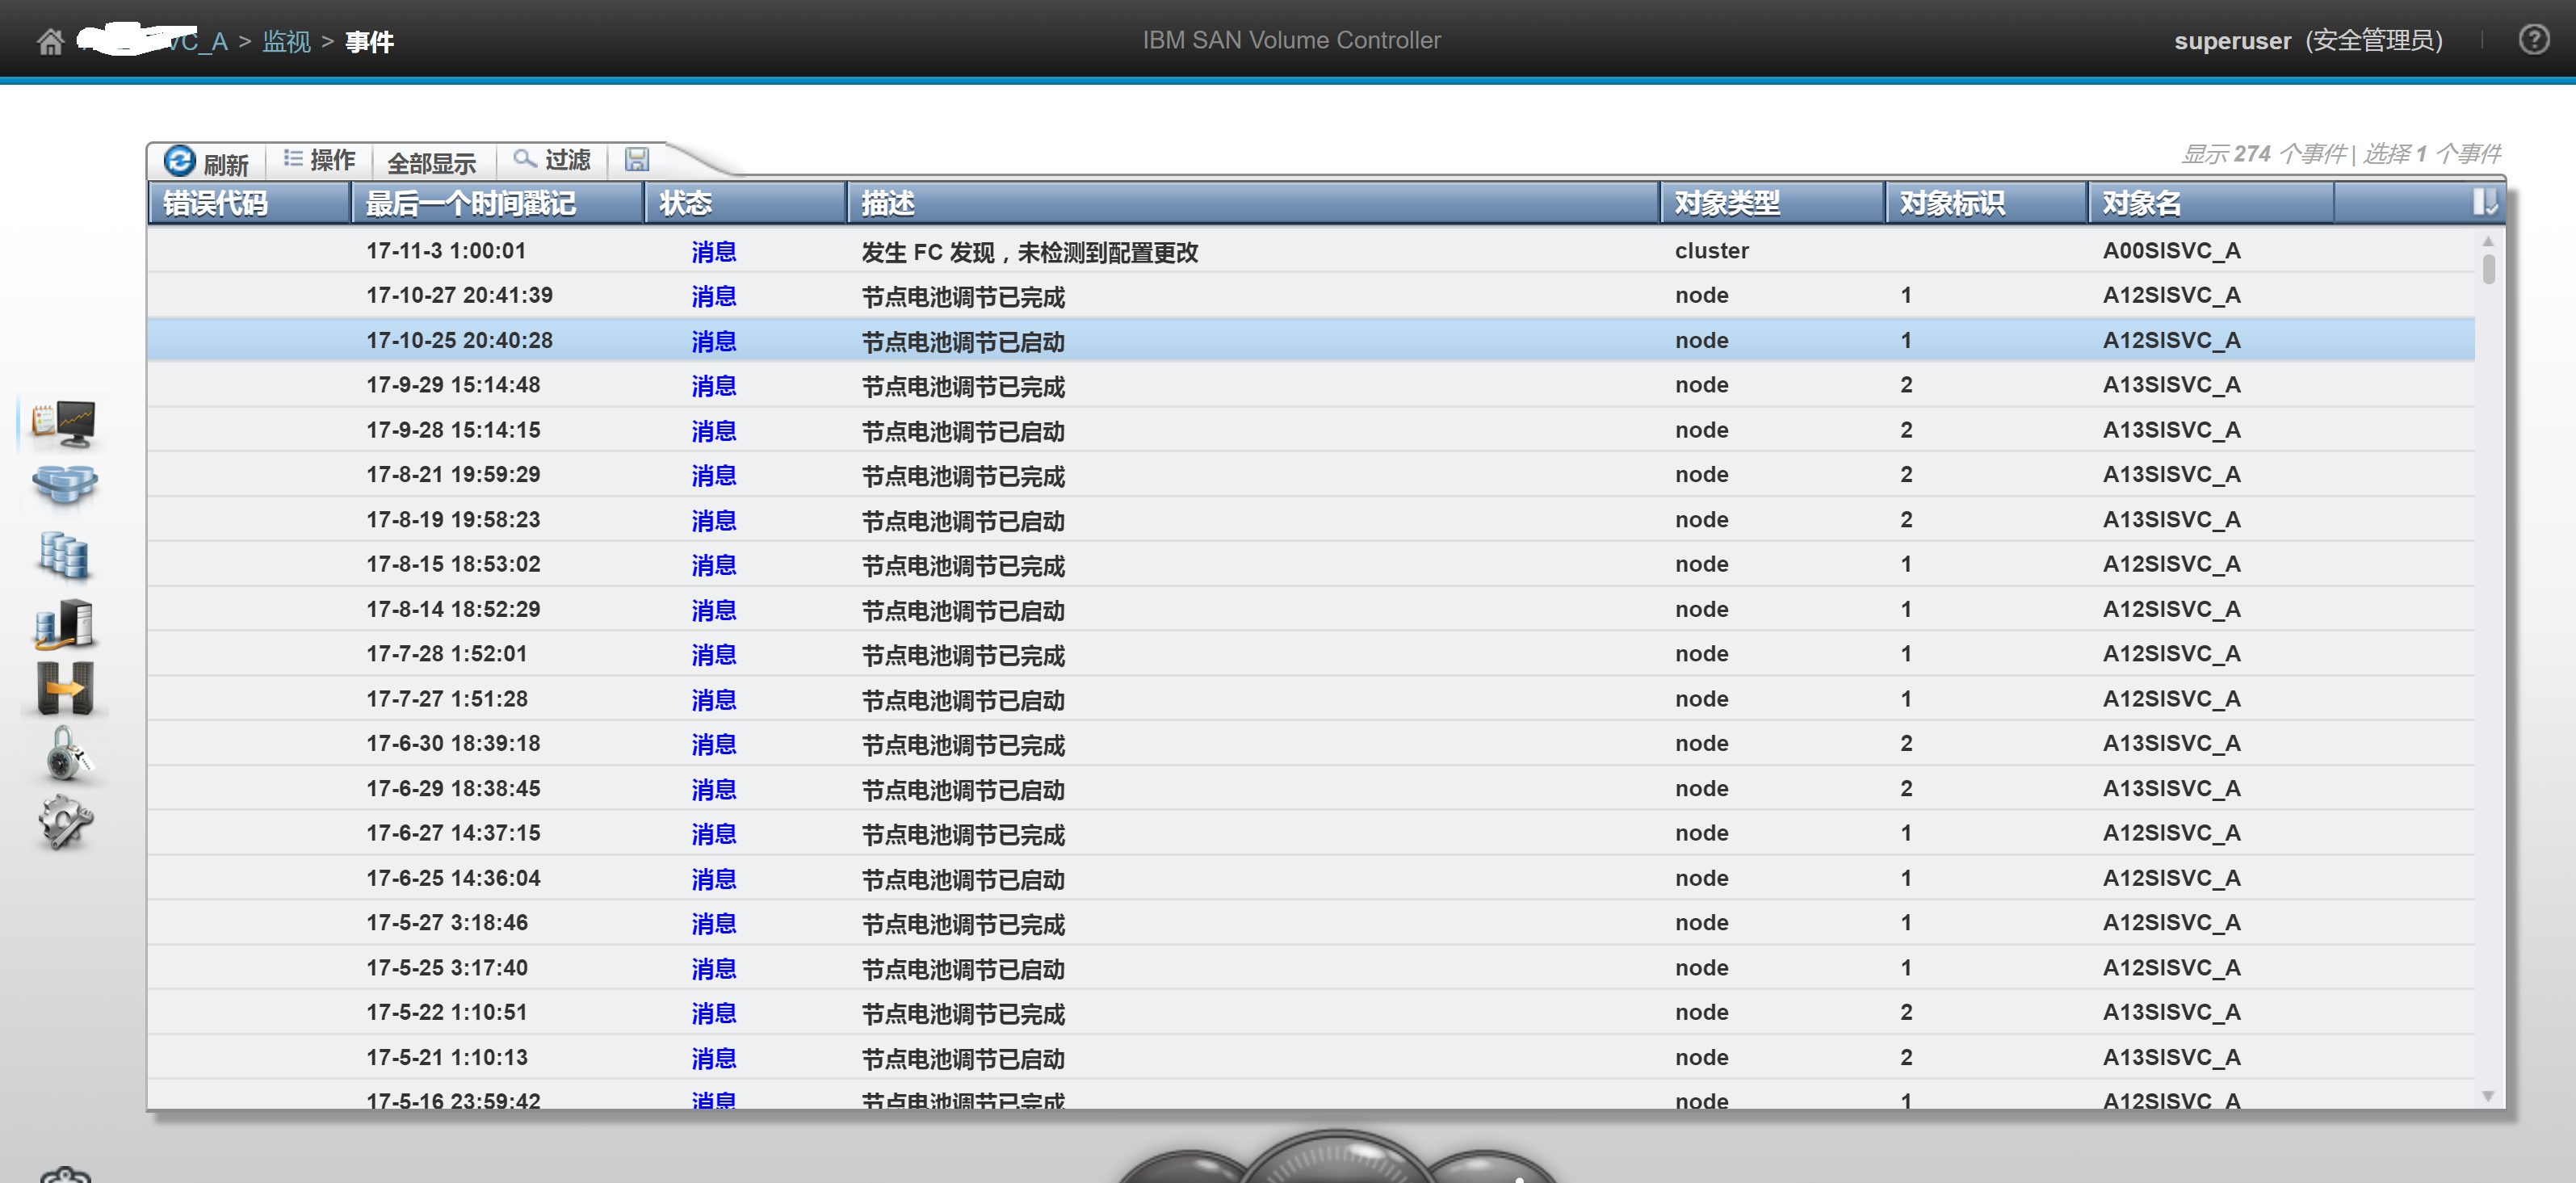This screenshot has width=2576, height=1183.
Task: Select the event dated 17-6-29 18:38:45
Action: tap(1310, 789)
